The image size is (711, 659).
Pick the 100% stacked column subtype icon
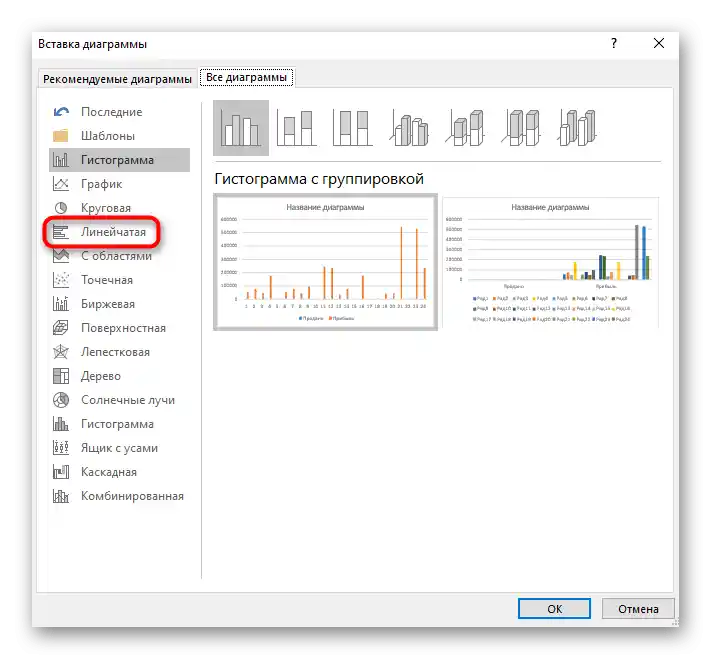[352, 128]
